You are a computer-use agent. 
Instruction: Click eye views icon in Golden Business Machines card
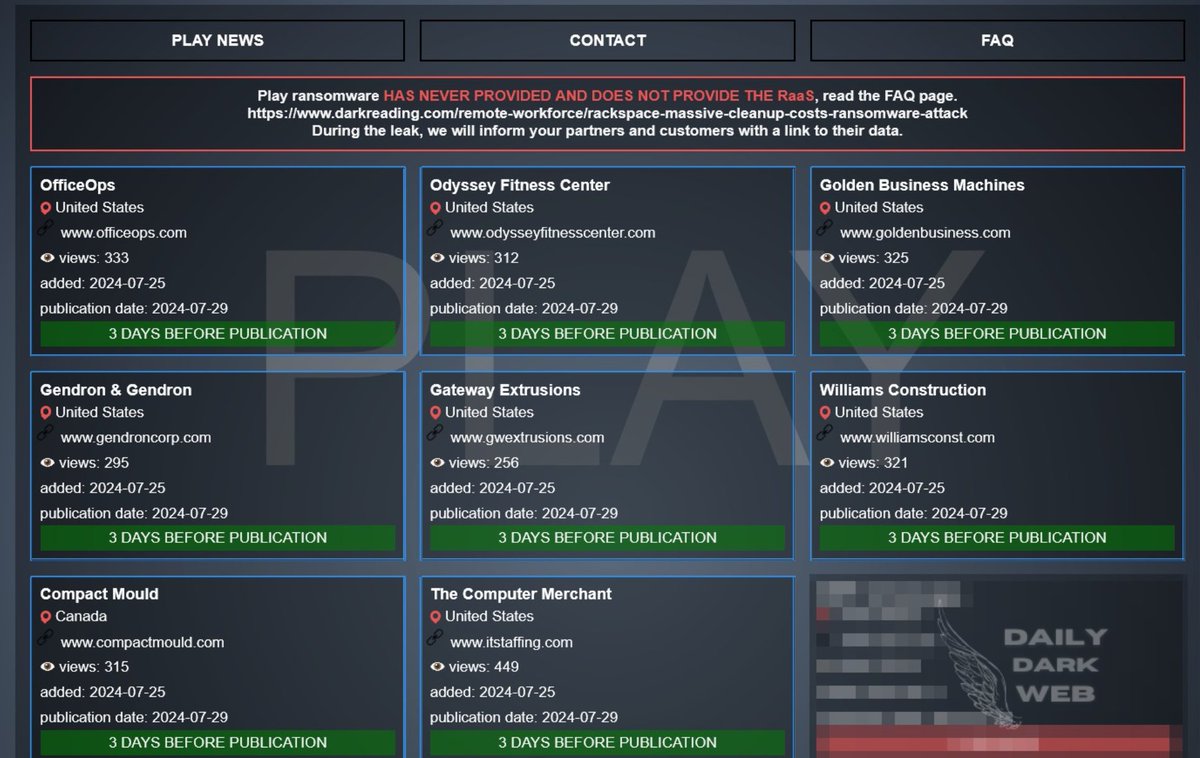click(827, 258)
